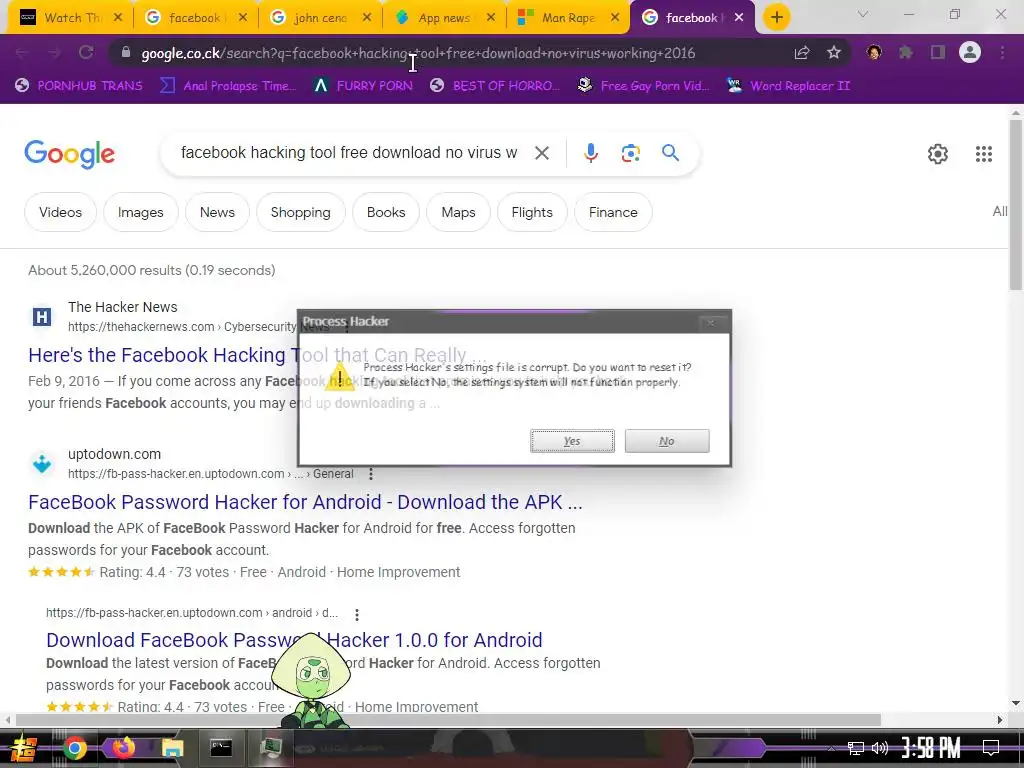Open File Explorer from the taskbar
1024x768 pixels.
[x=172, y=748]
